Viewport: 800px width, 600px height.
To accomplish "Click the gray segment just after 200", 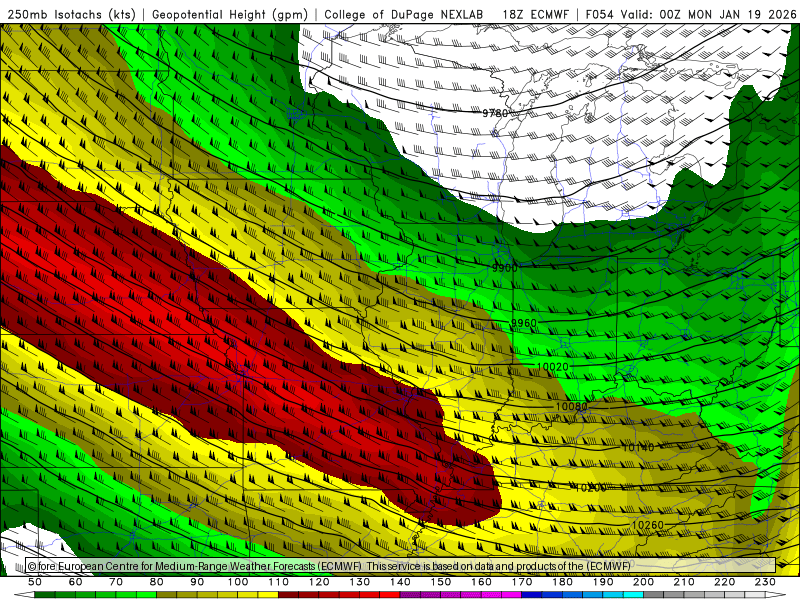I will click(x=654, y=595).
